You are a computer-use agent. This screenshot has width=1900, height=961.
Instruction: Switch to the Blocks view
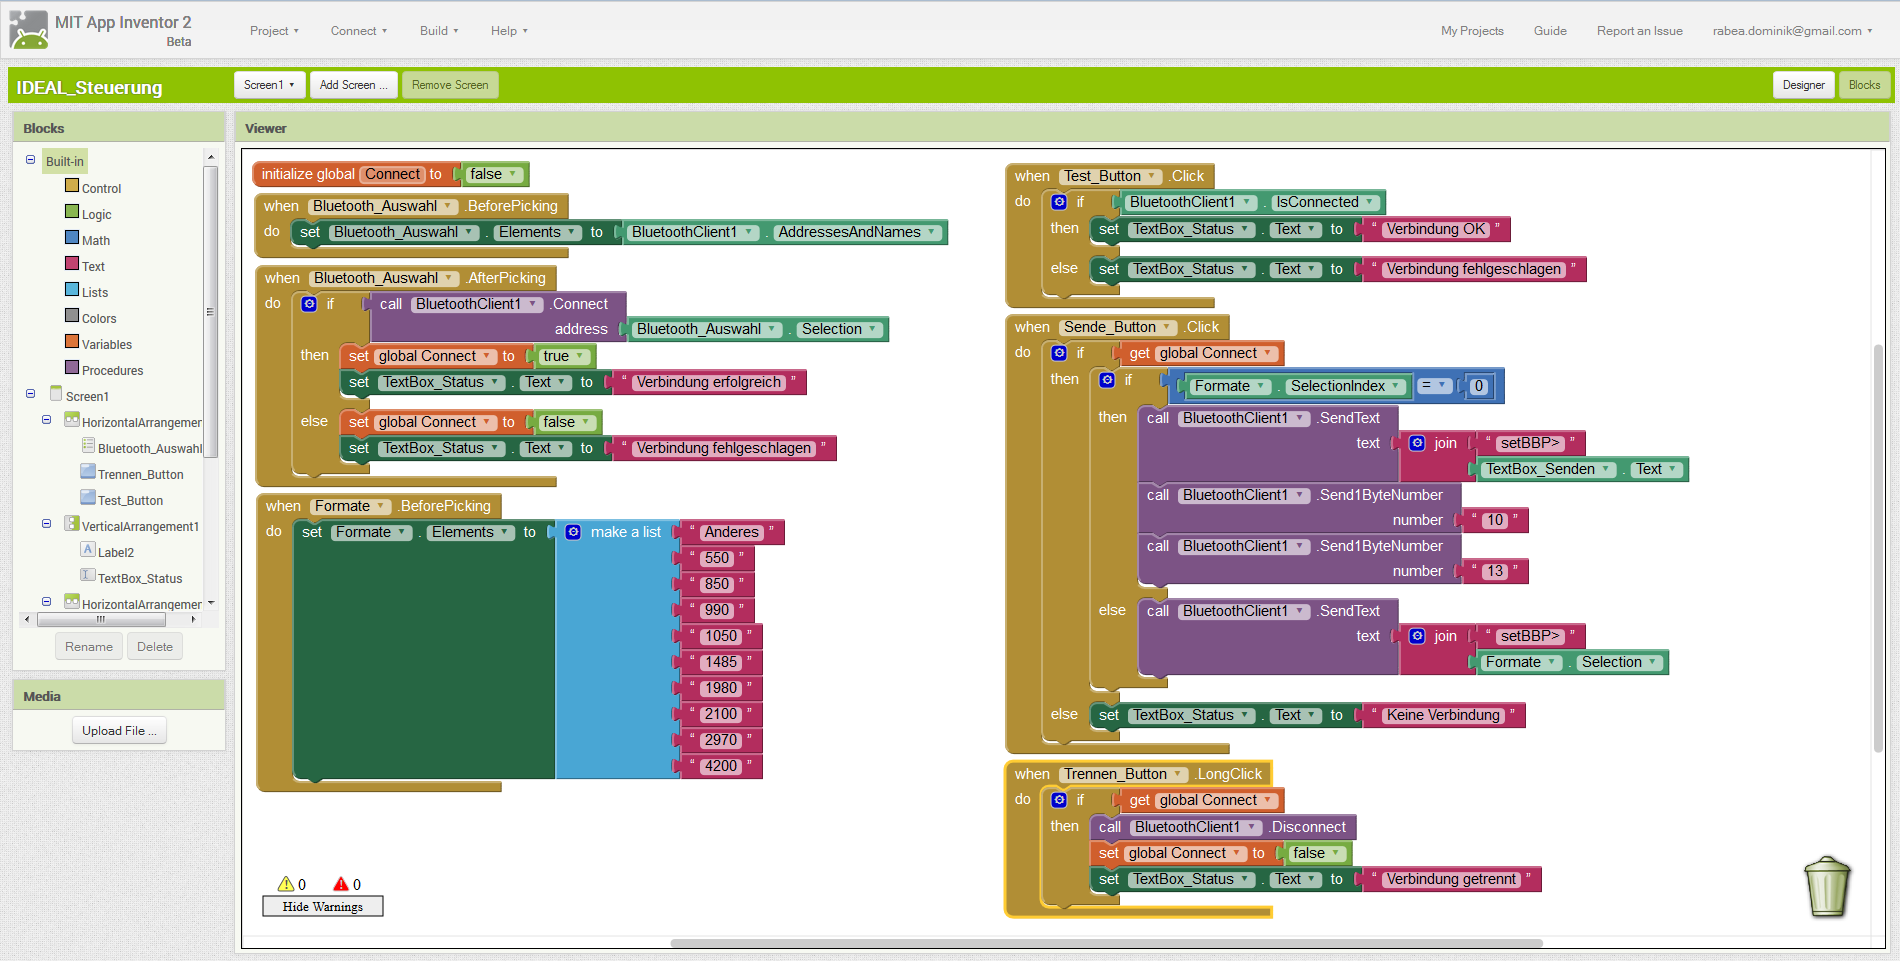coord(1864,85)
